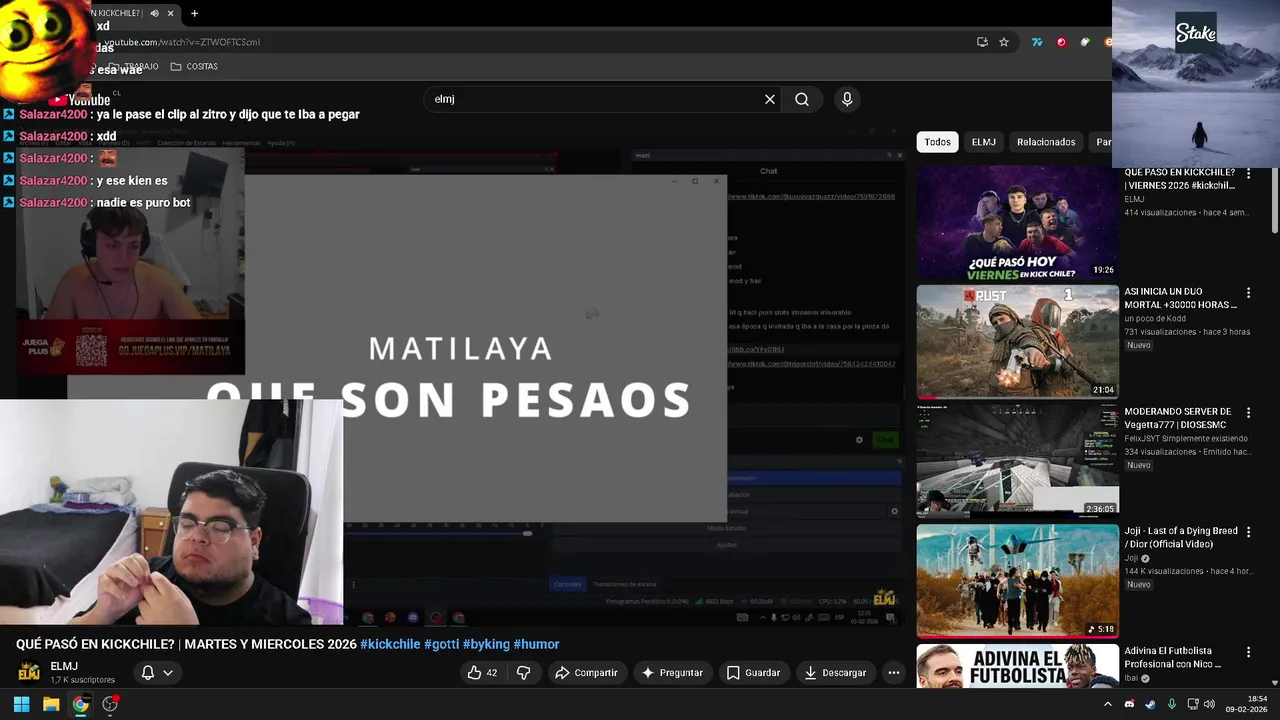Viewport: 1280px width, 720px height.
Task: Open more actions three-dot menu under video
Action: tap(894, 673)
